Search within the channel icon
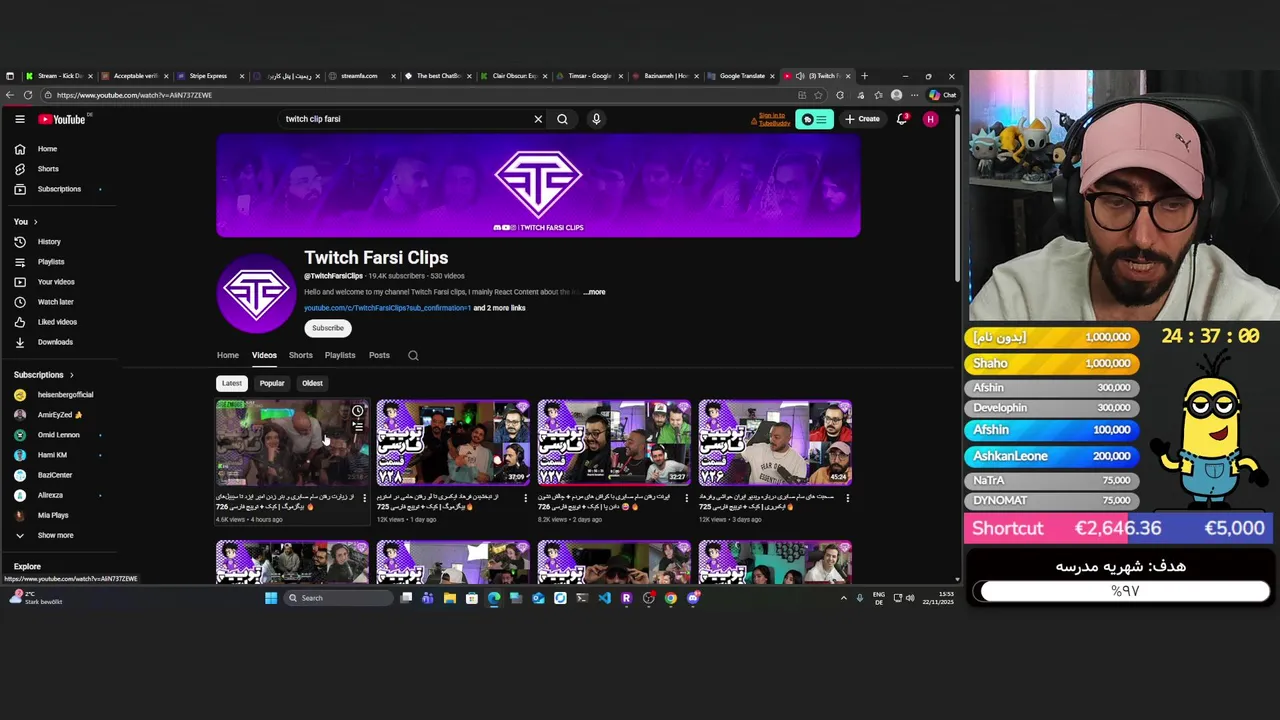Image resolution: width=1280 pixels, height=720 pixels. (x=413, y=355)
